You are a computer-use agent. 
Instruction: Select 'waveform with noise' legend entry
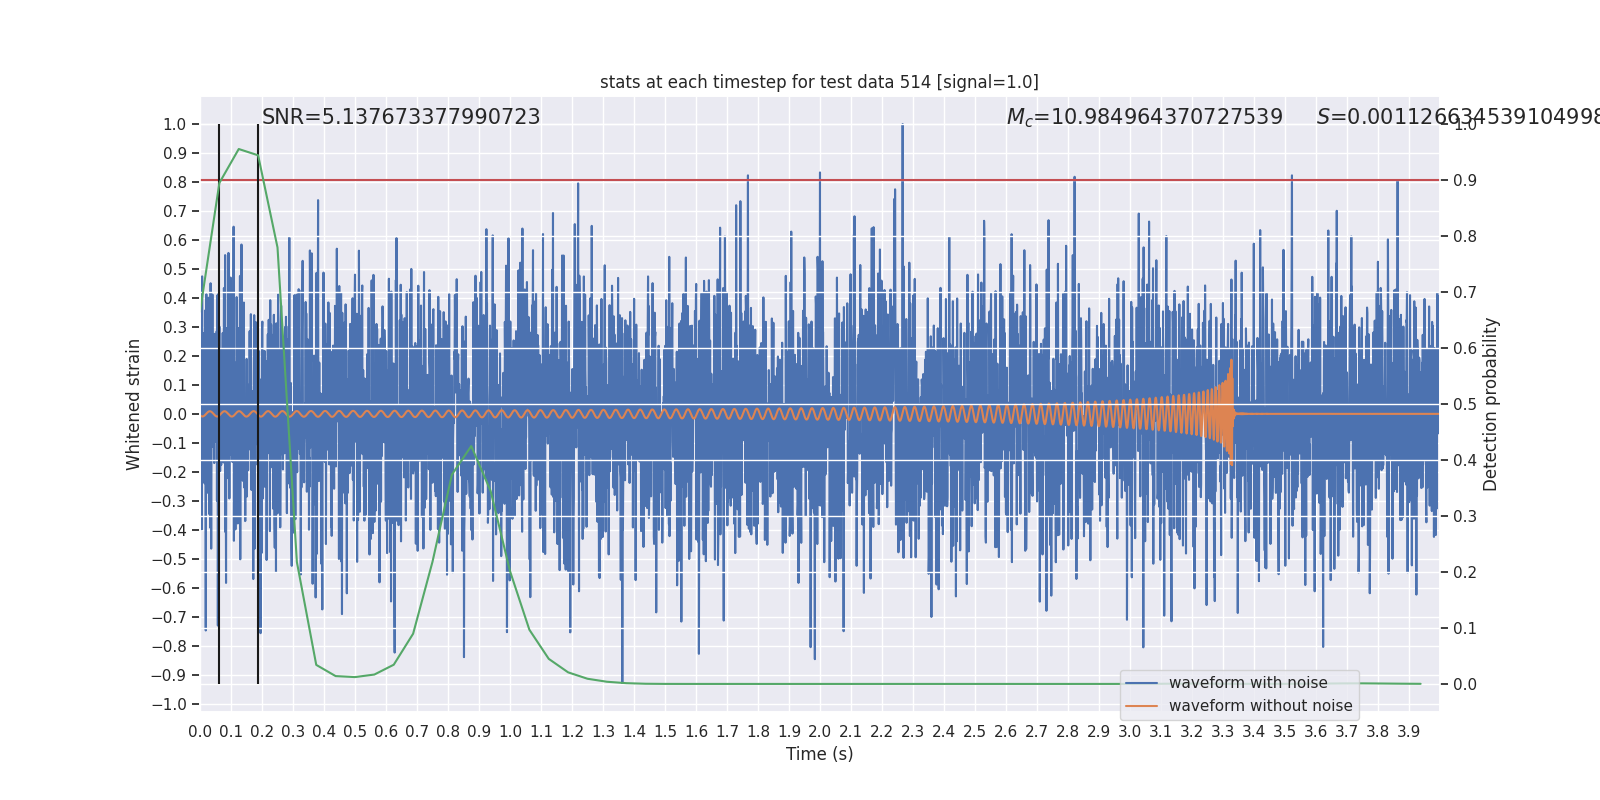[x=1248, y=683]
